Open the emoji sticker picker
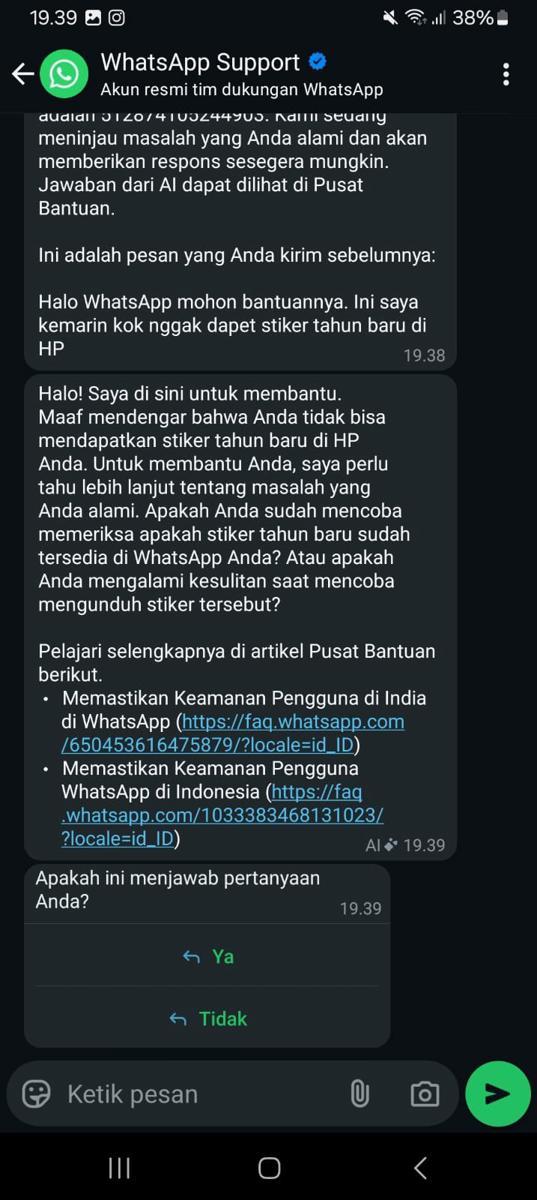This screenshot has height=1200, width=537. click(x=37, y=1094)
